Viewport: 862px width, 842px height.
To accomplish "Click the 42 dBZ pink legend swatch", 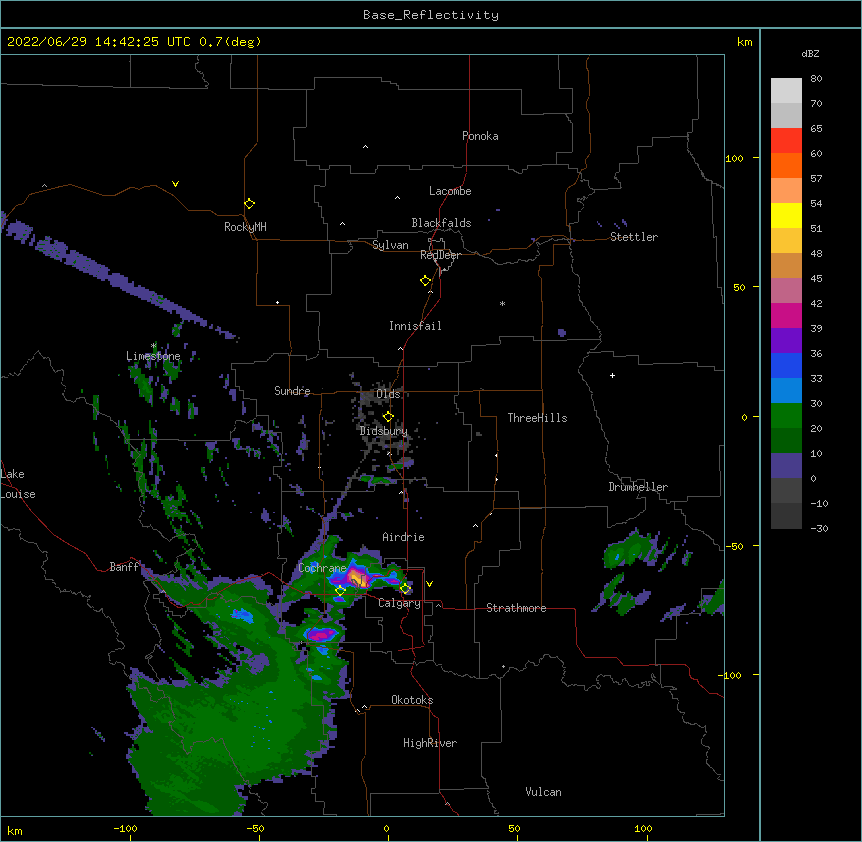I will point(786,291).
